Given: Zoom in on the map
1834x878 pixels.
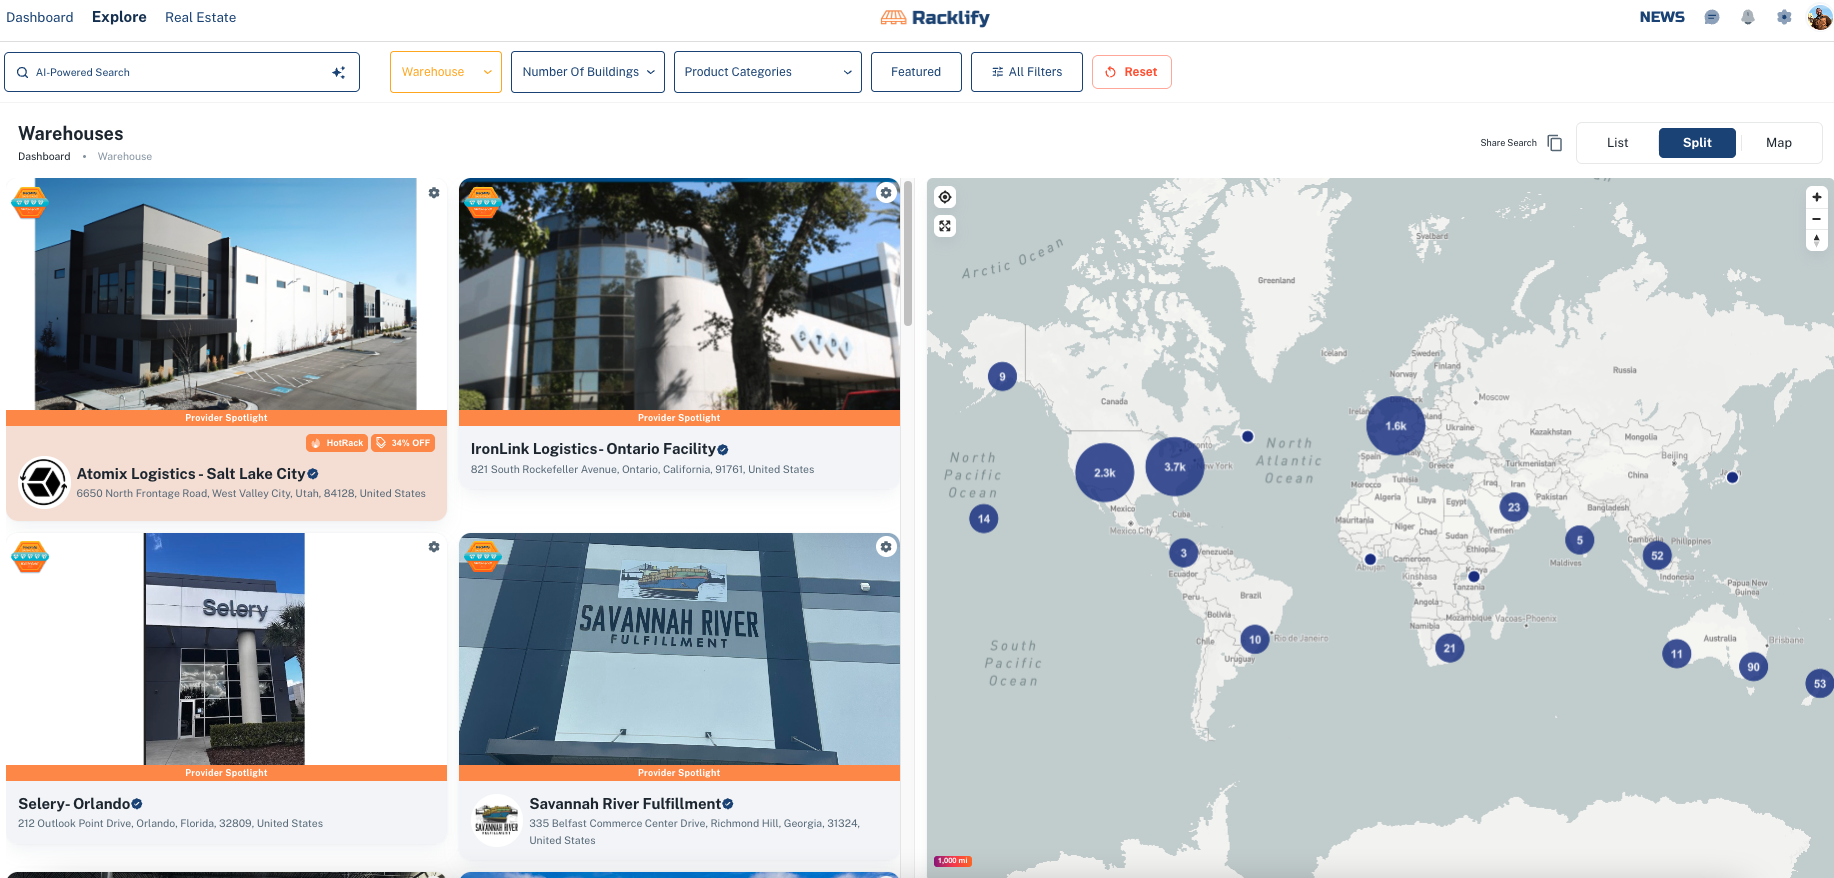Looking at the screenshot, I should pos(1817,197).
